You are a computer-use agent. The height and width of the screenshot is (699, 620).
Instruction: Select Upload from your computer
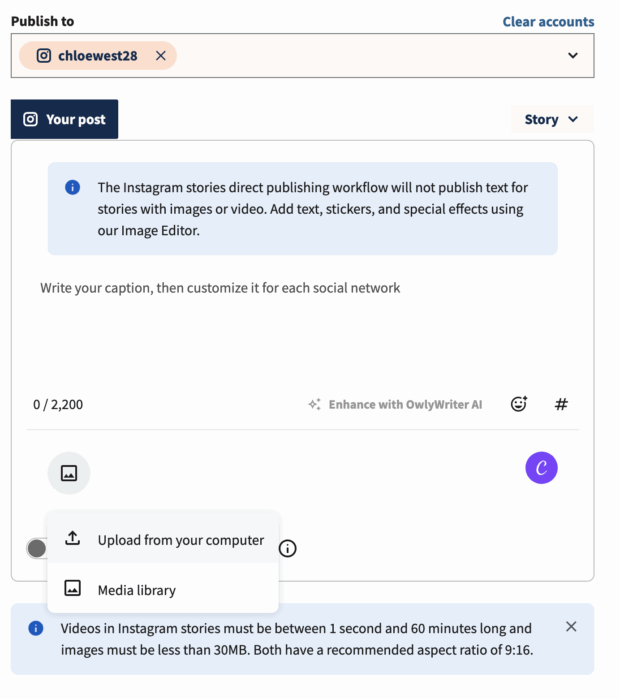click(180, 540)
